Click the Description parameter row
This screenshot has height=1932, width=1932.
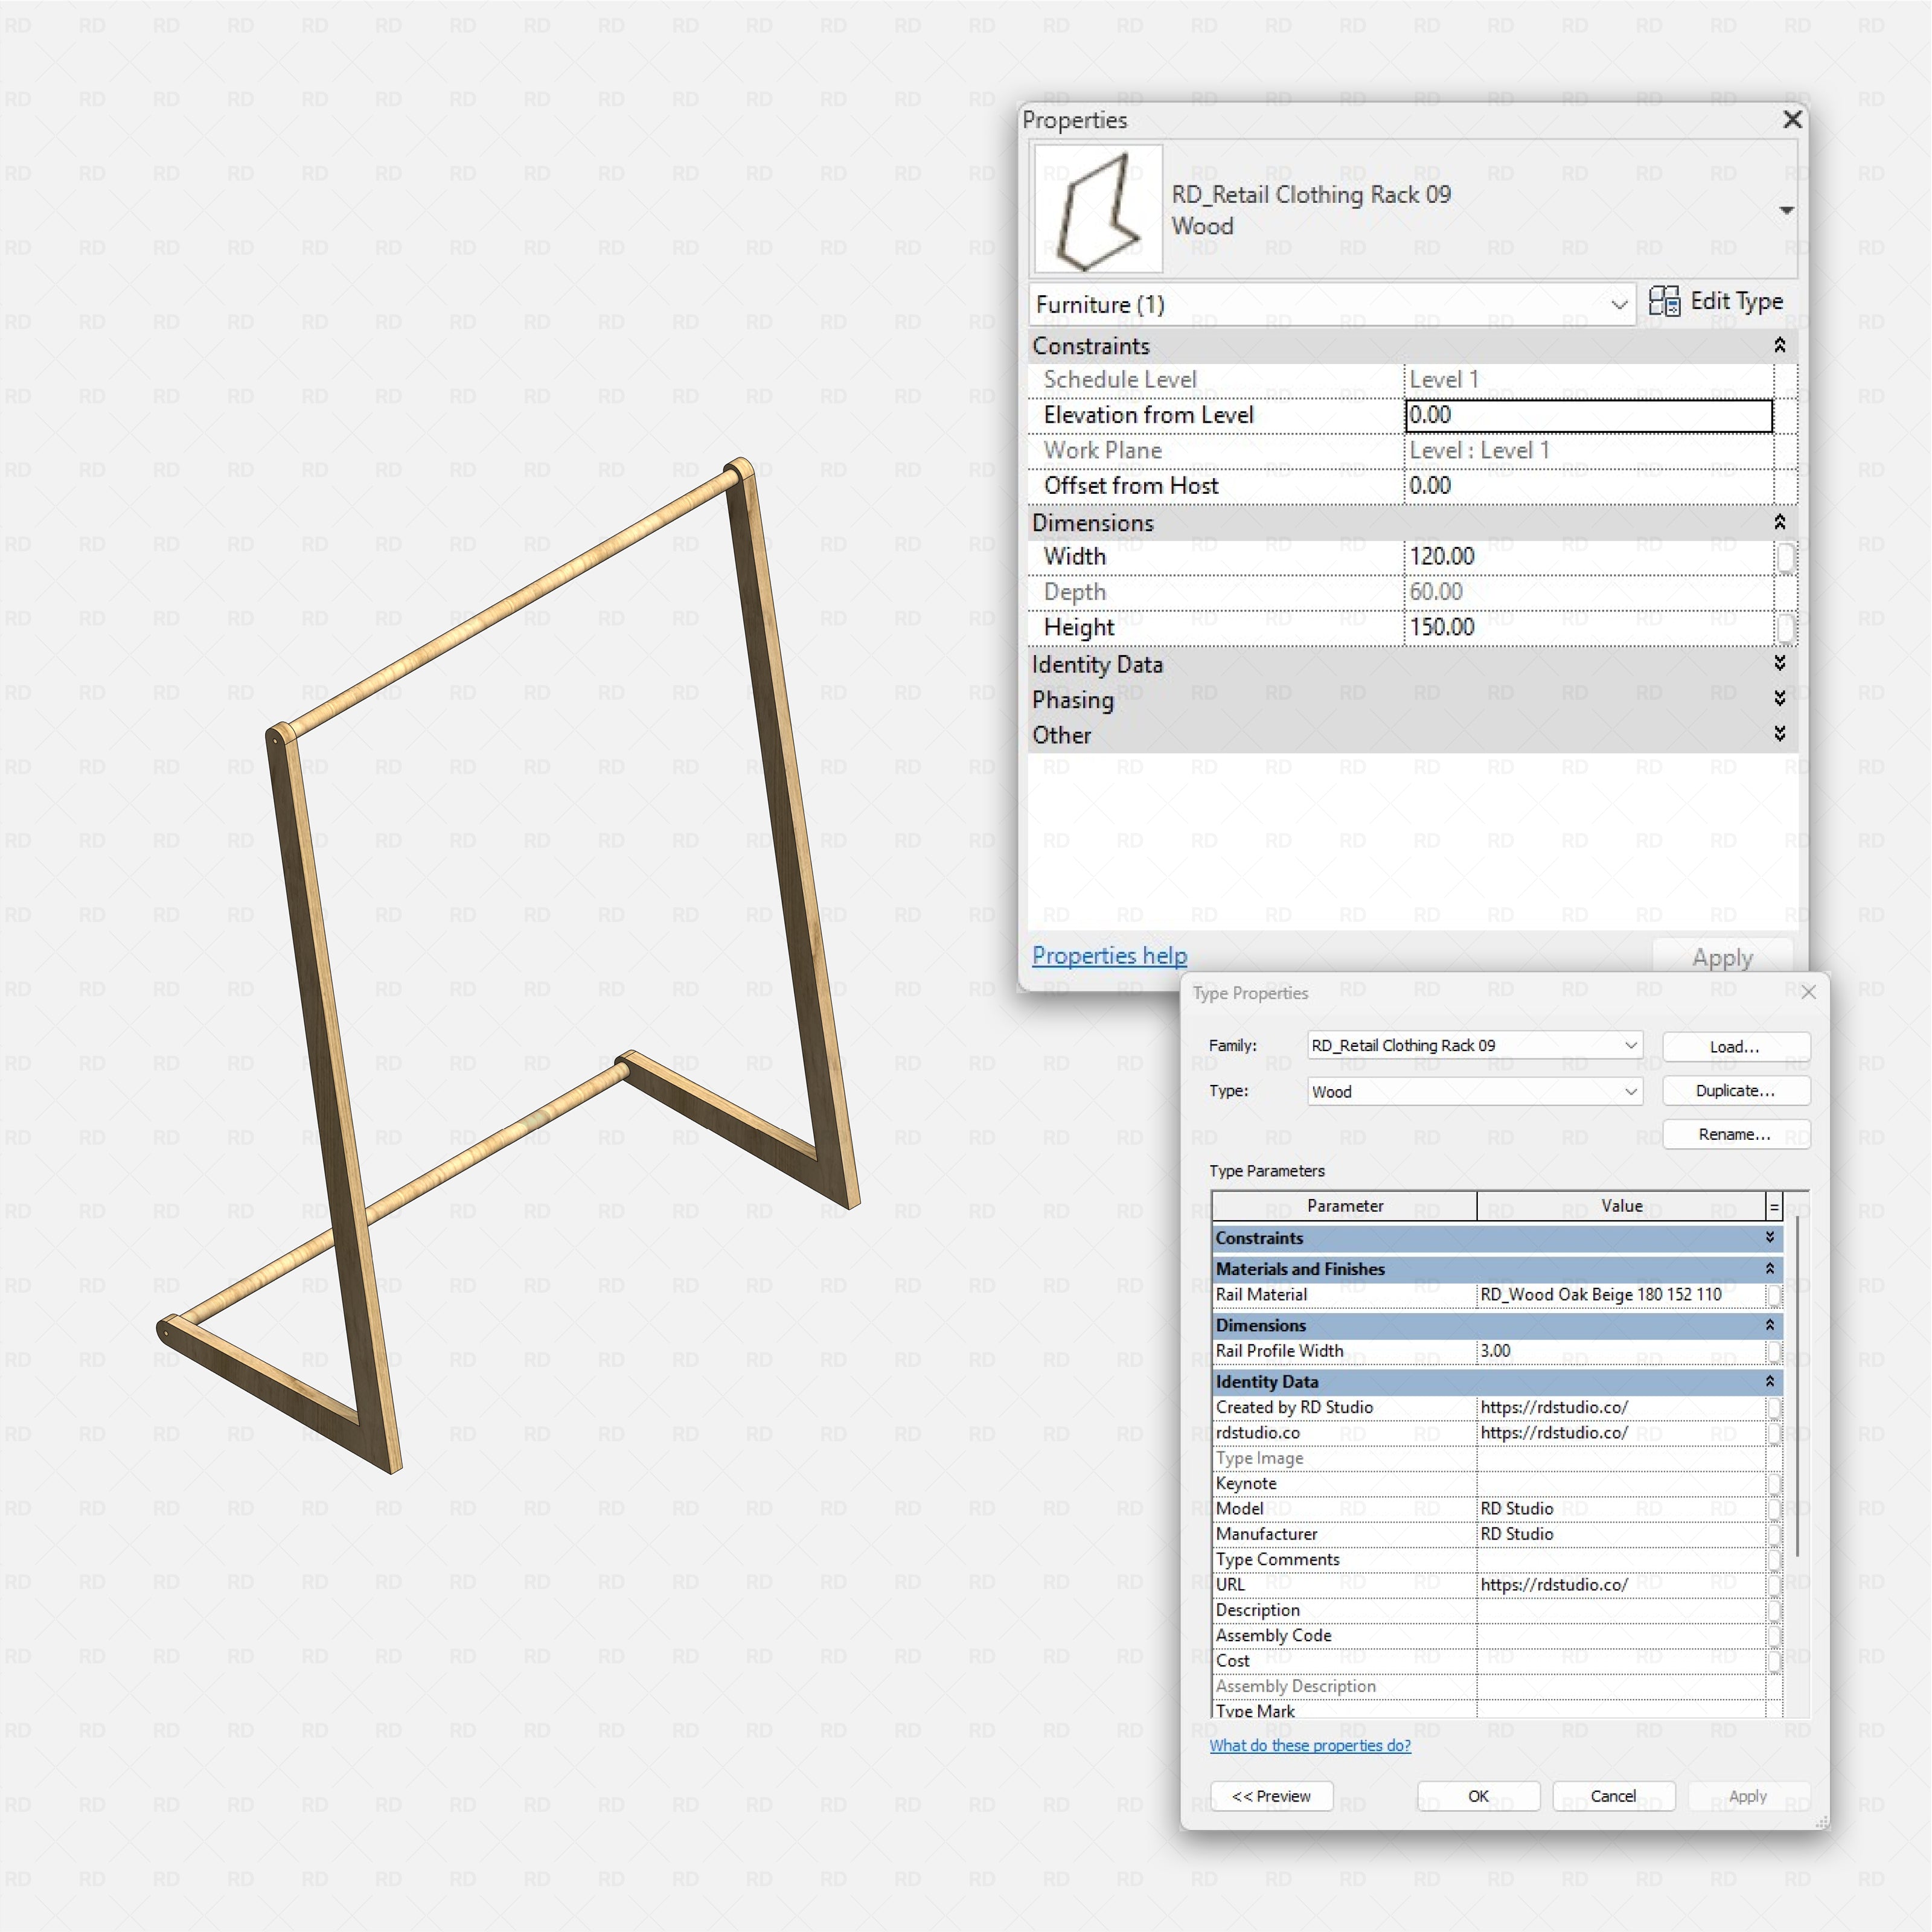pyautogui.click(x=1497, y=1611)
